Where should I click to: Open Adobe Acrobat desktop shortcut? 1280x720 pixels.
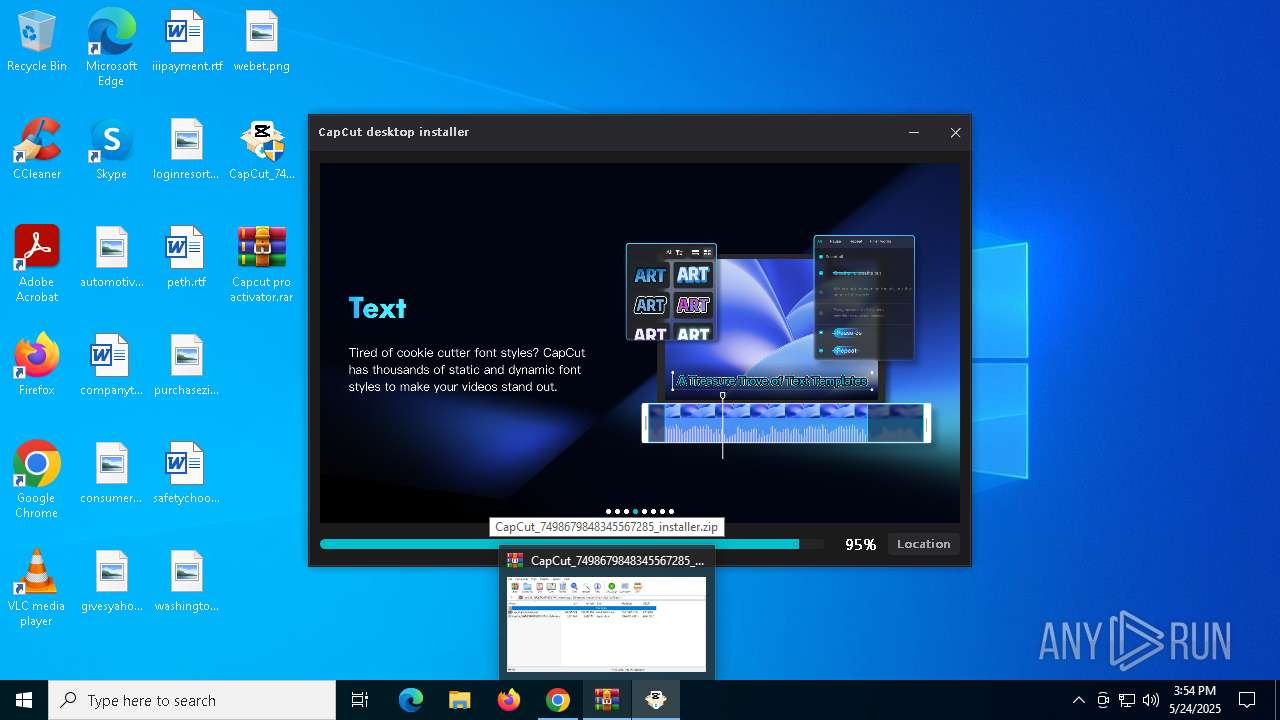[37, 264]
